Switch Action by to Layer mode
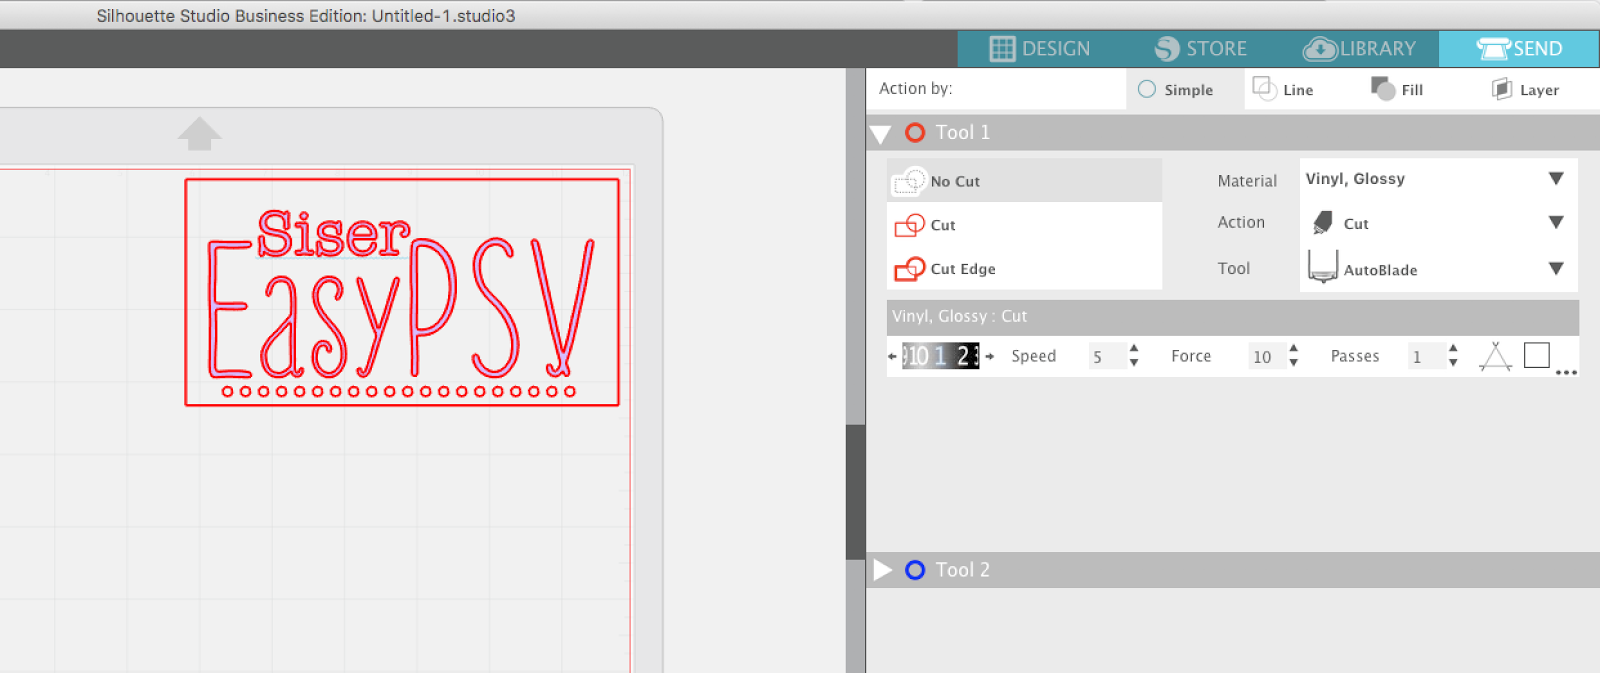 pyautogui.click(x=1525, y=89)
